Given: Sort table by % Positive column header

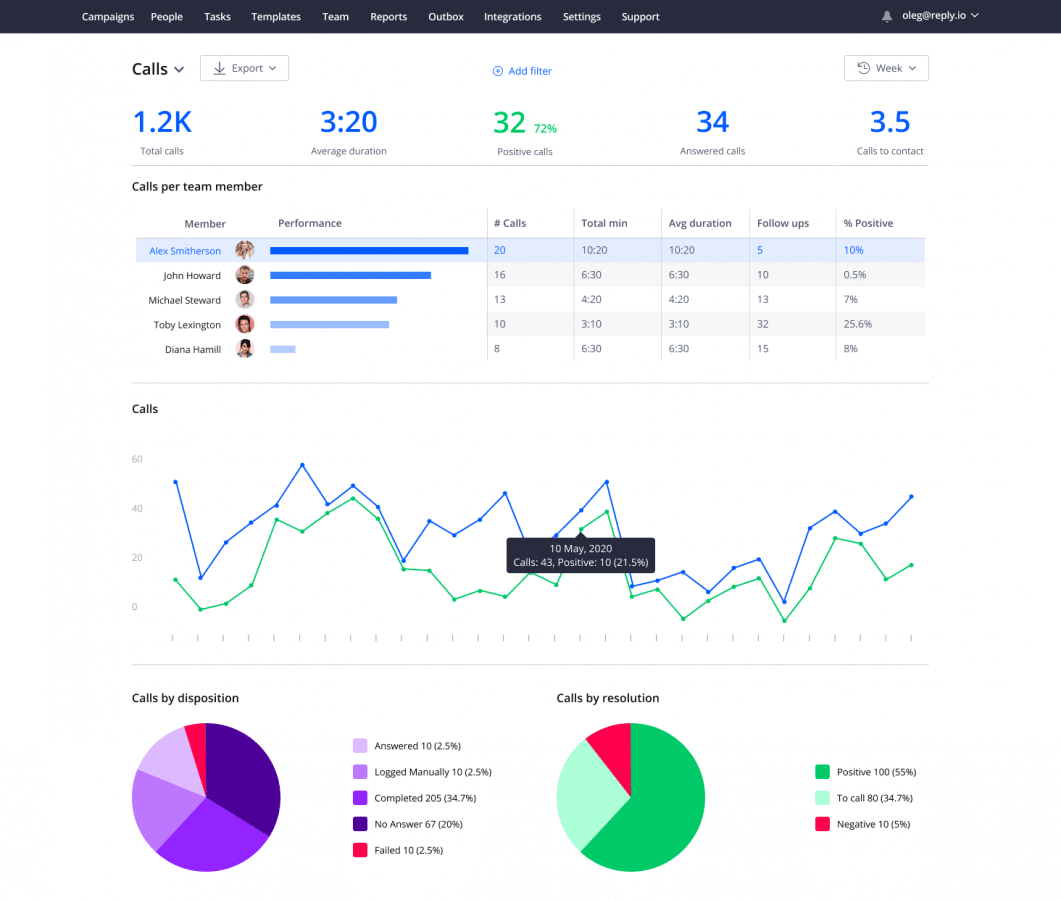Looking at the screenshot, I should 868,223.
